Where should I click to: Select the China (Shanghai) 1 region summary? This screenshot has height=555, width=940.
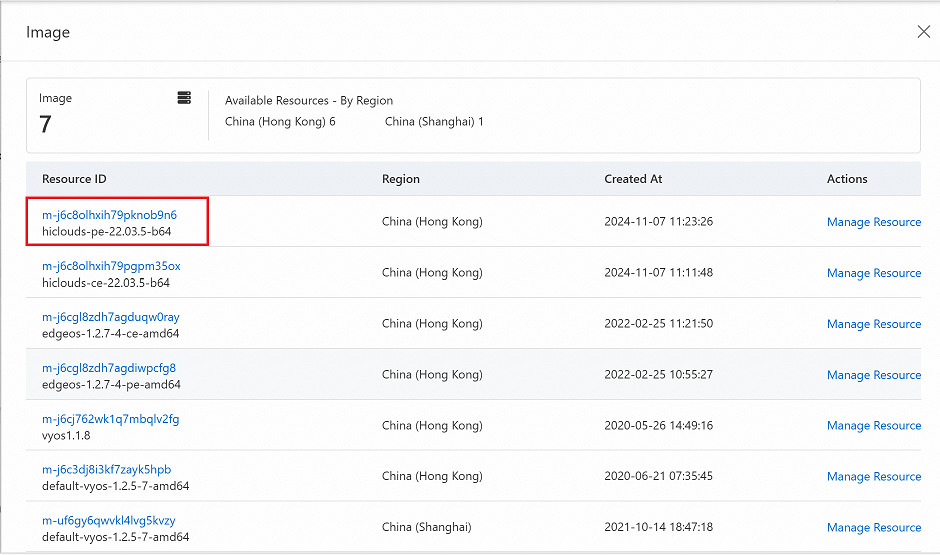click(x=434, y=122)
